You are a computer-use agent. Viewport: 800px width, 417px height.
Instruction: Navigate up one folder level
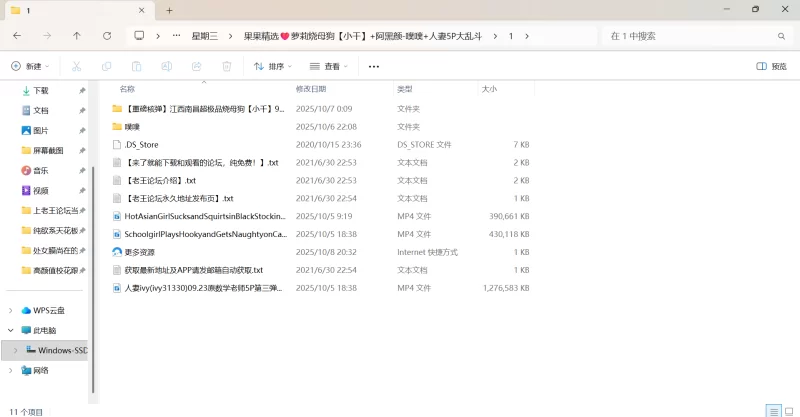click(77, 35)
